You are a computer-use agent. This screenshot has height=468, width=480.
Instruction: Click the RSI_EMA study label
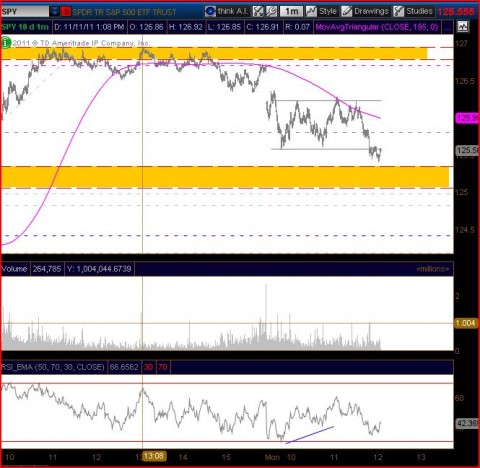(53, 367)
